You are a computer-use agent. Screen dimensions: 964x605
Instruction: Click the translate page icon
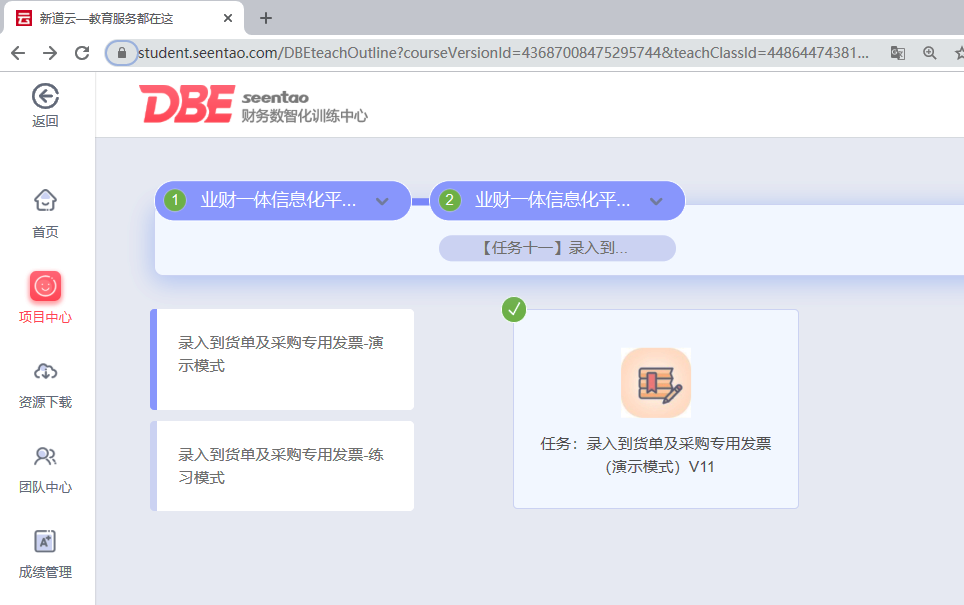[898, 53]
